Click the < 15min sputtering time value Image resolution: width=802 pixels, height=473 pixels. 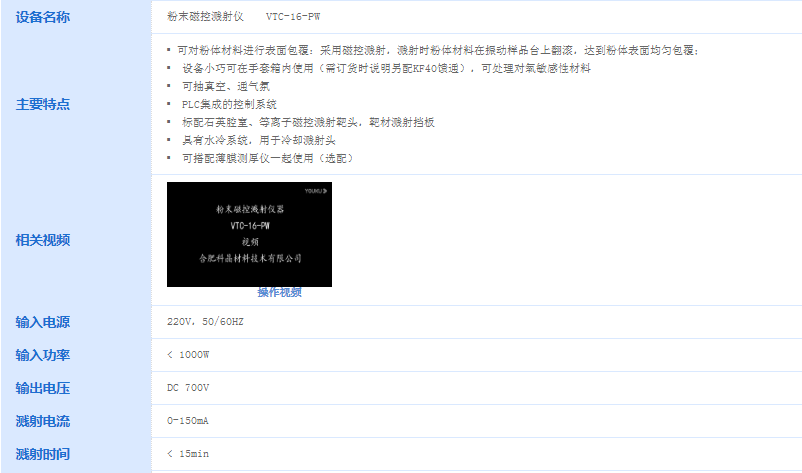coord(188,454)
